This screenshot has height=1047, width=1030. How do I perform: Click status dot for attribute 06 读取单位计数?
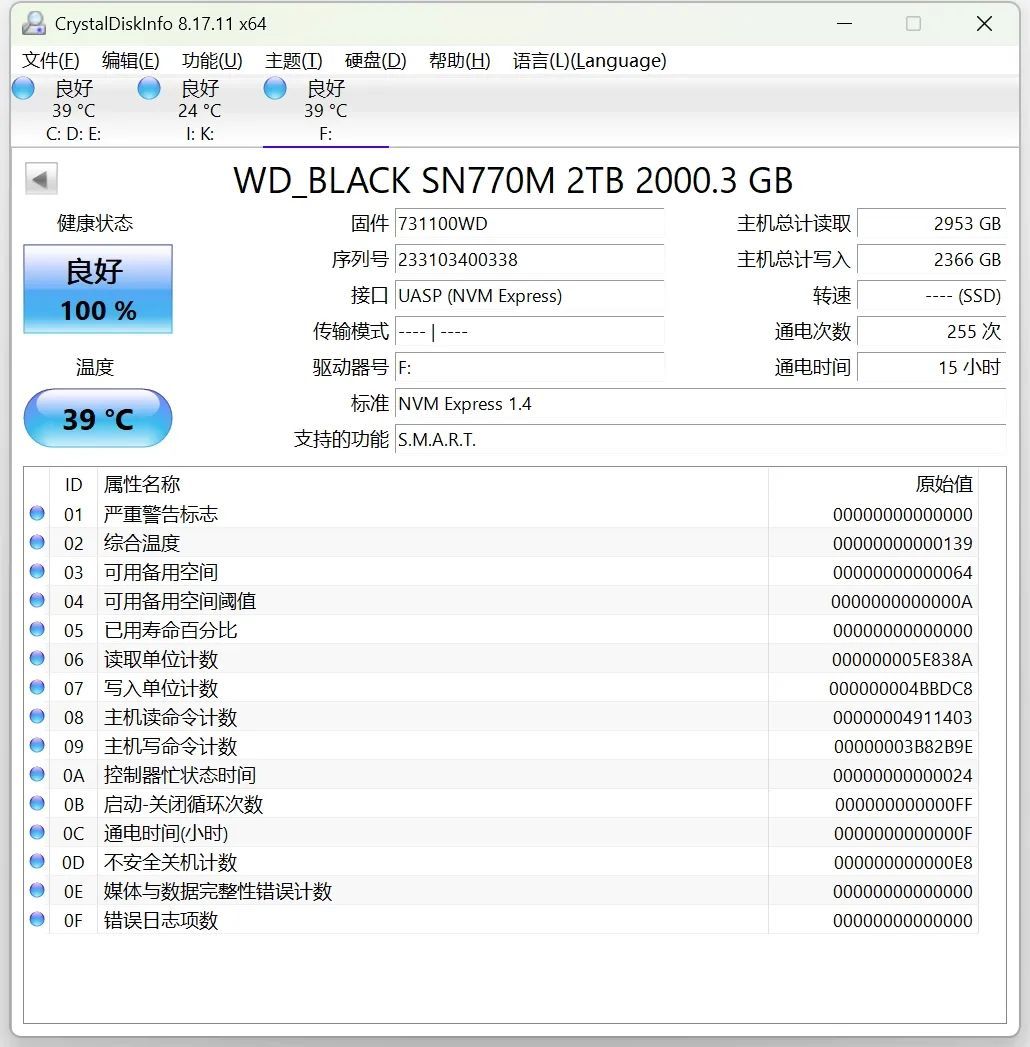point(37,658)
